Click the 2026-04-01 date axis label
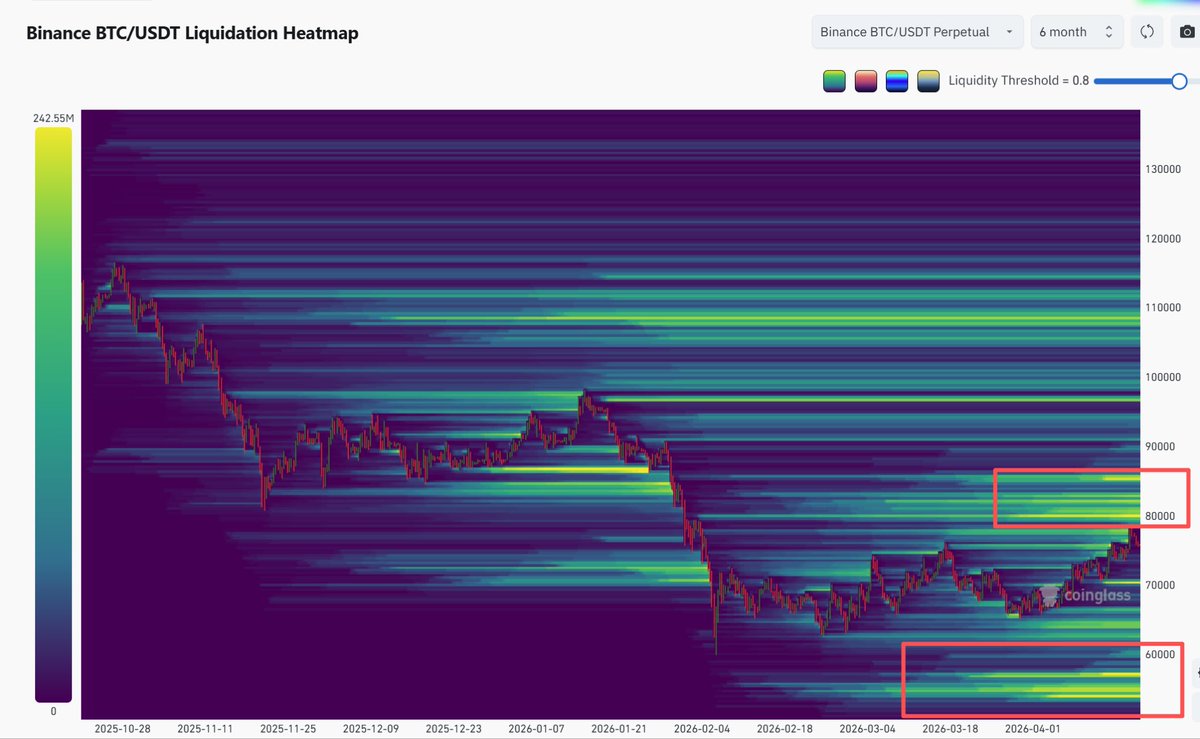This screenshot has width=1200, height=739. pos(1034,729)
